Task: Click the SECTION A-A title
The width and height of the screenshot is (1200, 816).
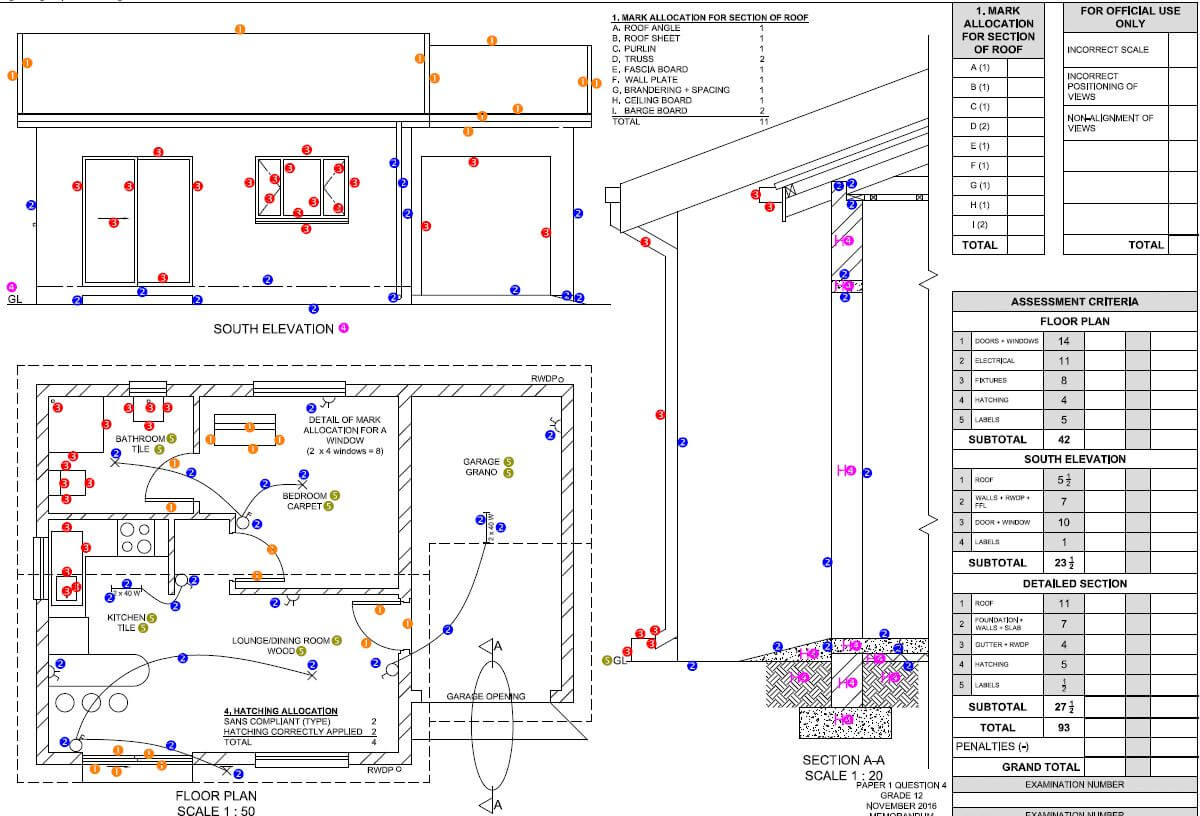Action: 844,761
